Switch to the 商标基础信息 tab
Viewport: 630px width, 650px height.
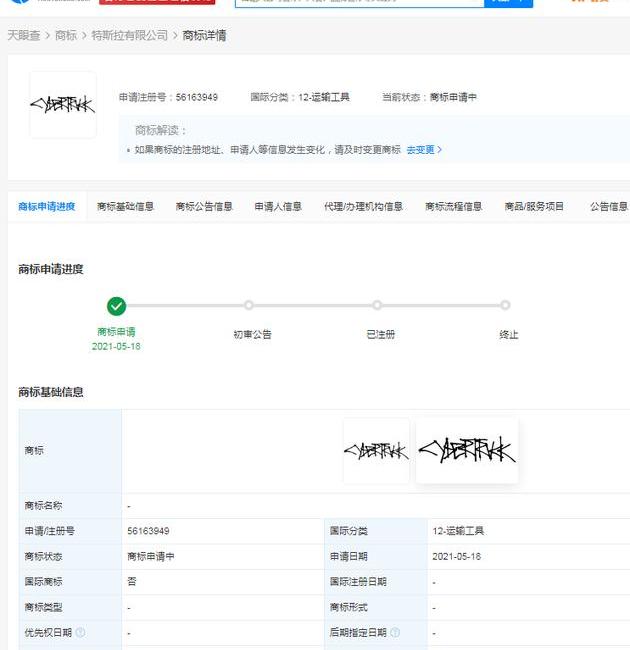[125, 206]
